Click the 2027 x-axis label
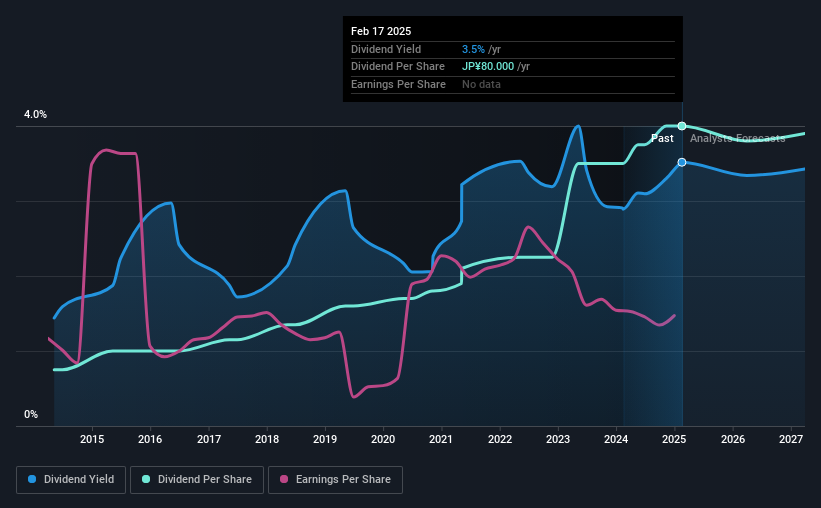This screenshot has width=821, height=508. coord(791,439)
